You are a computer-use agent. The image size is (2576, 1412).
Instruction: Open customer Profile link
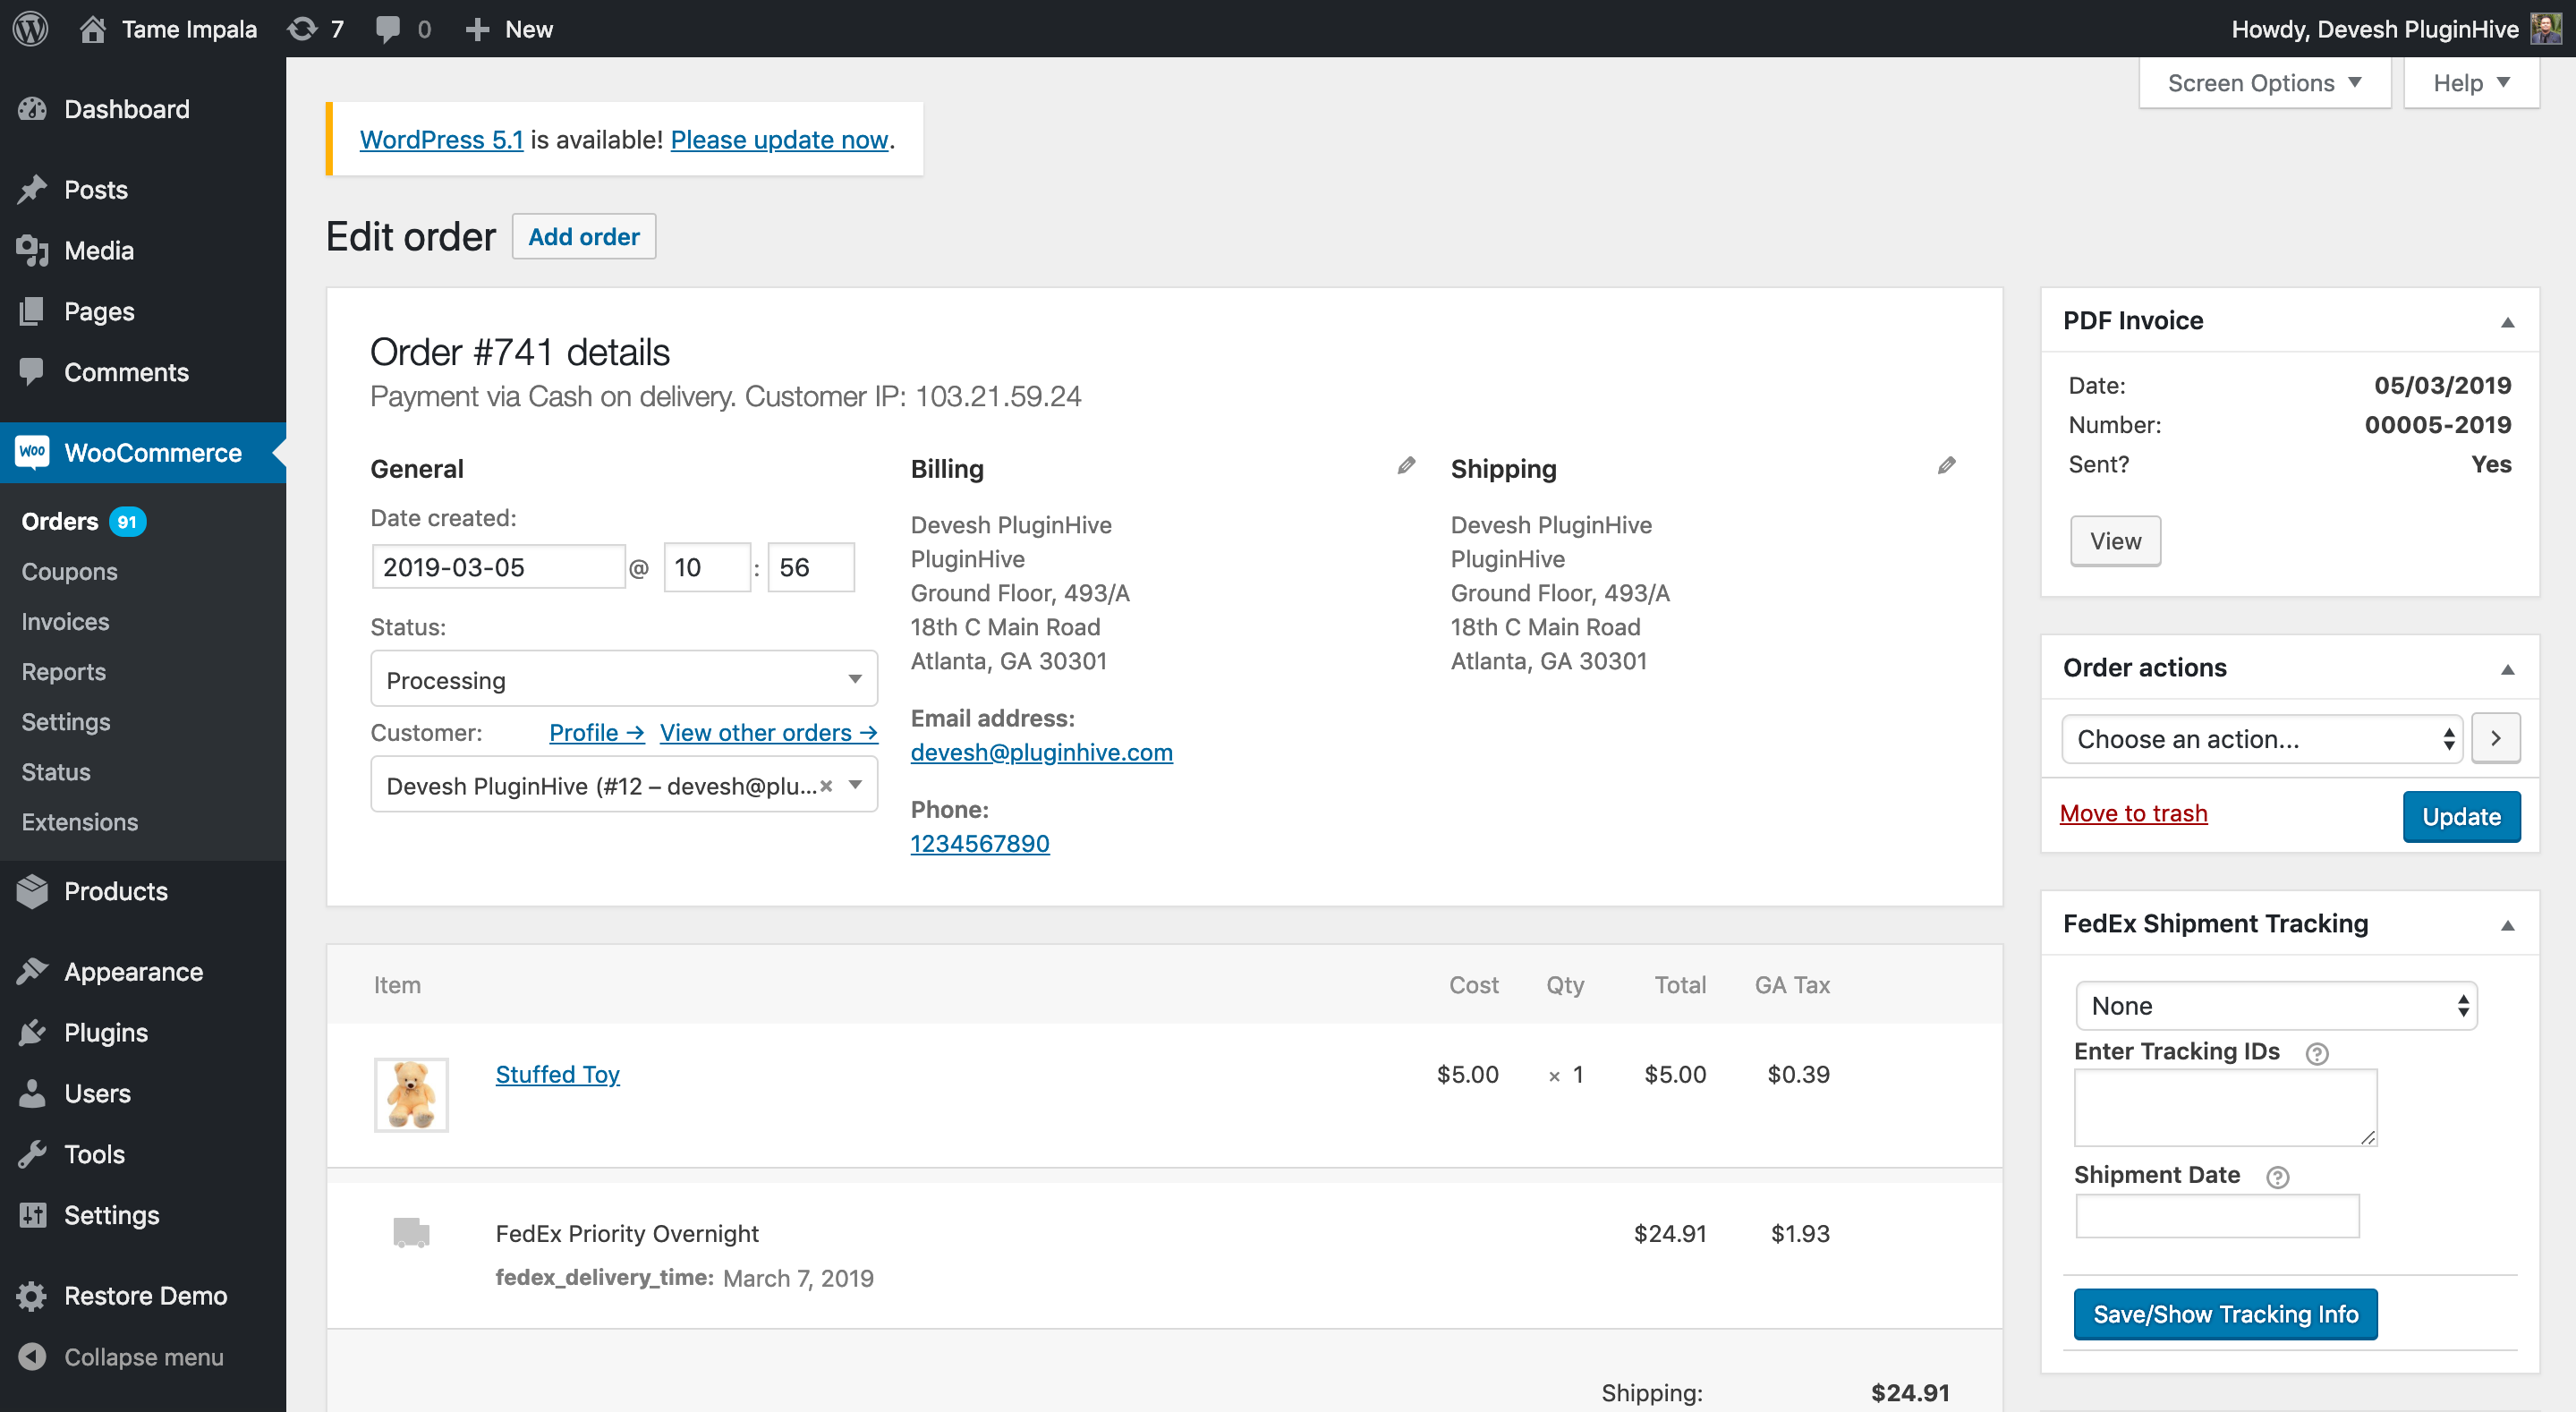[596, 732]
